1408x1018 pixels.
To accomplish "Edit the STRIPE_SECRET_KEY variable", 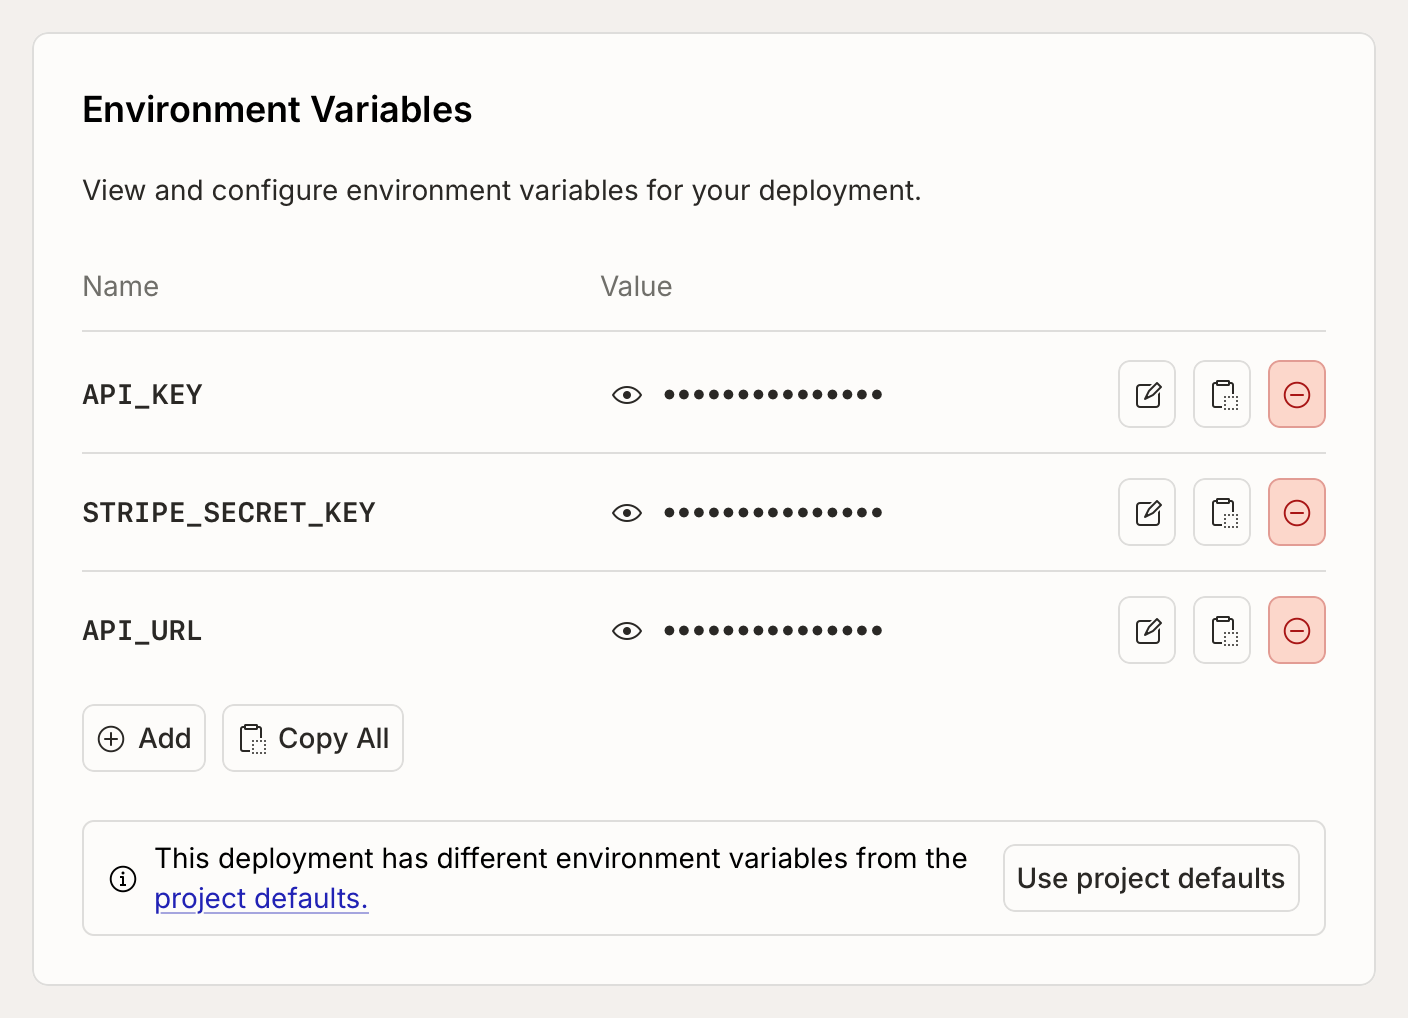I will click(1147, 512).
